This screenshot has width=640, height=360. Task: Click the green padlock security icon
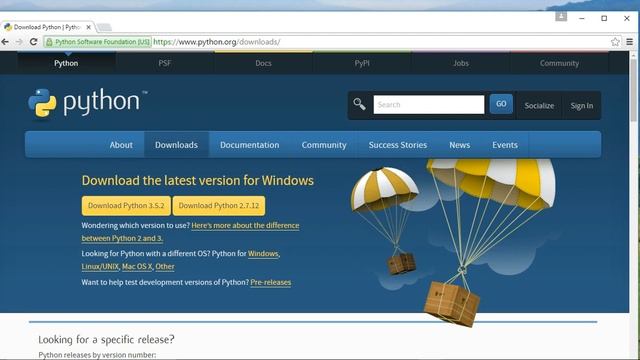49,42
